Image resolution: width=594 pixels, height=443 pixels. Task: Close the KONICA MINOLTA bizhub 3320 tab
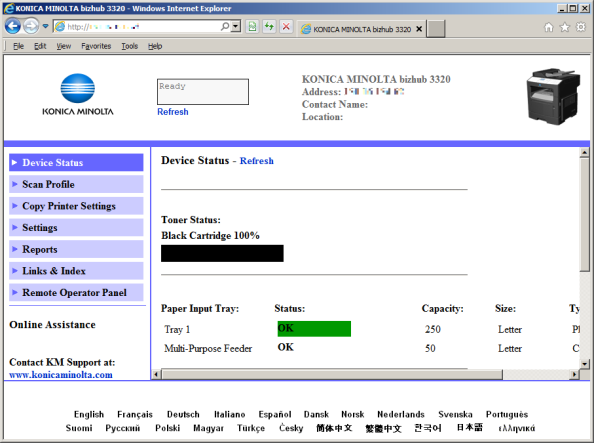[419, 29]
